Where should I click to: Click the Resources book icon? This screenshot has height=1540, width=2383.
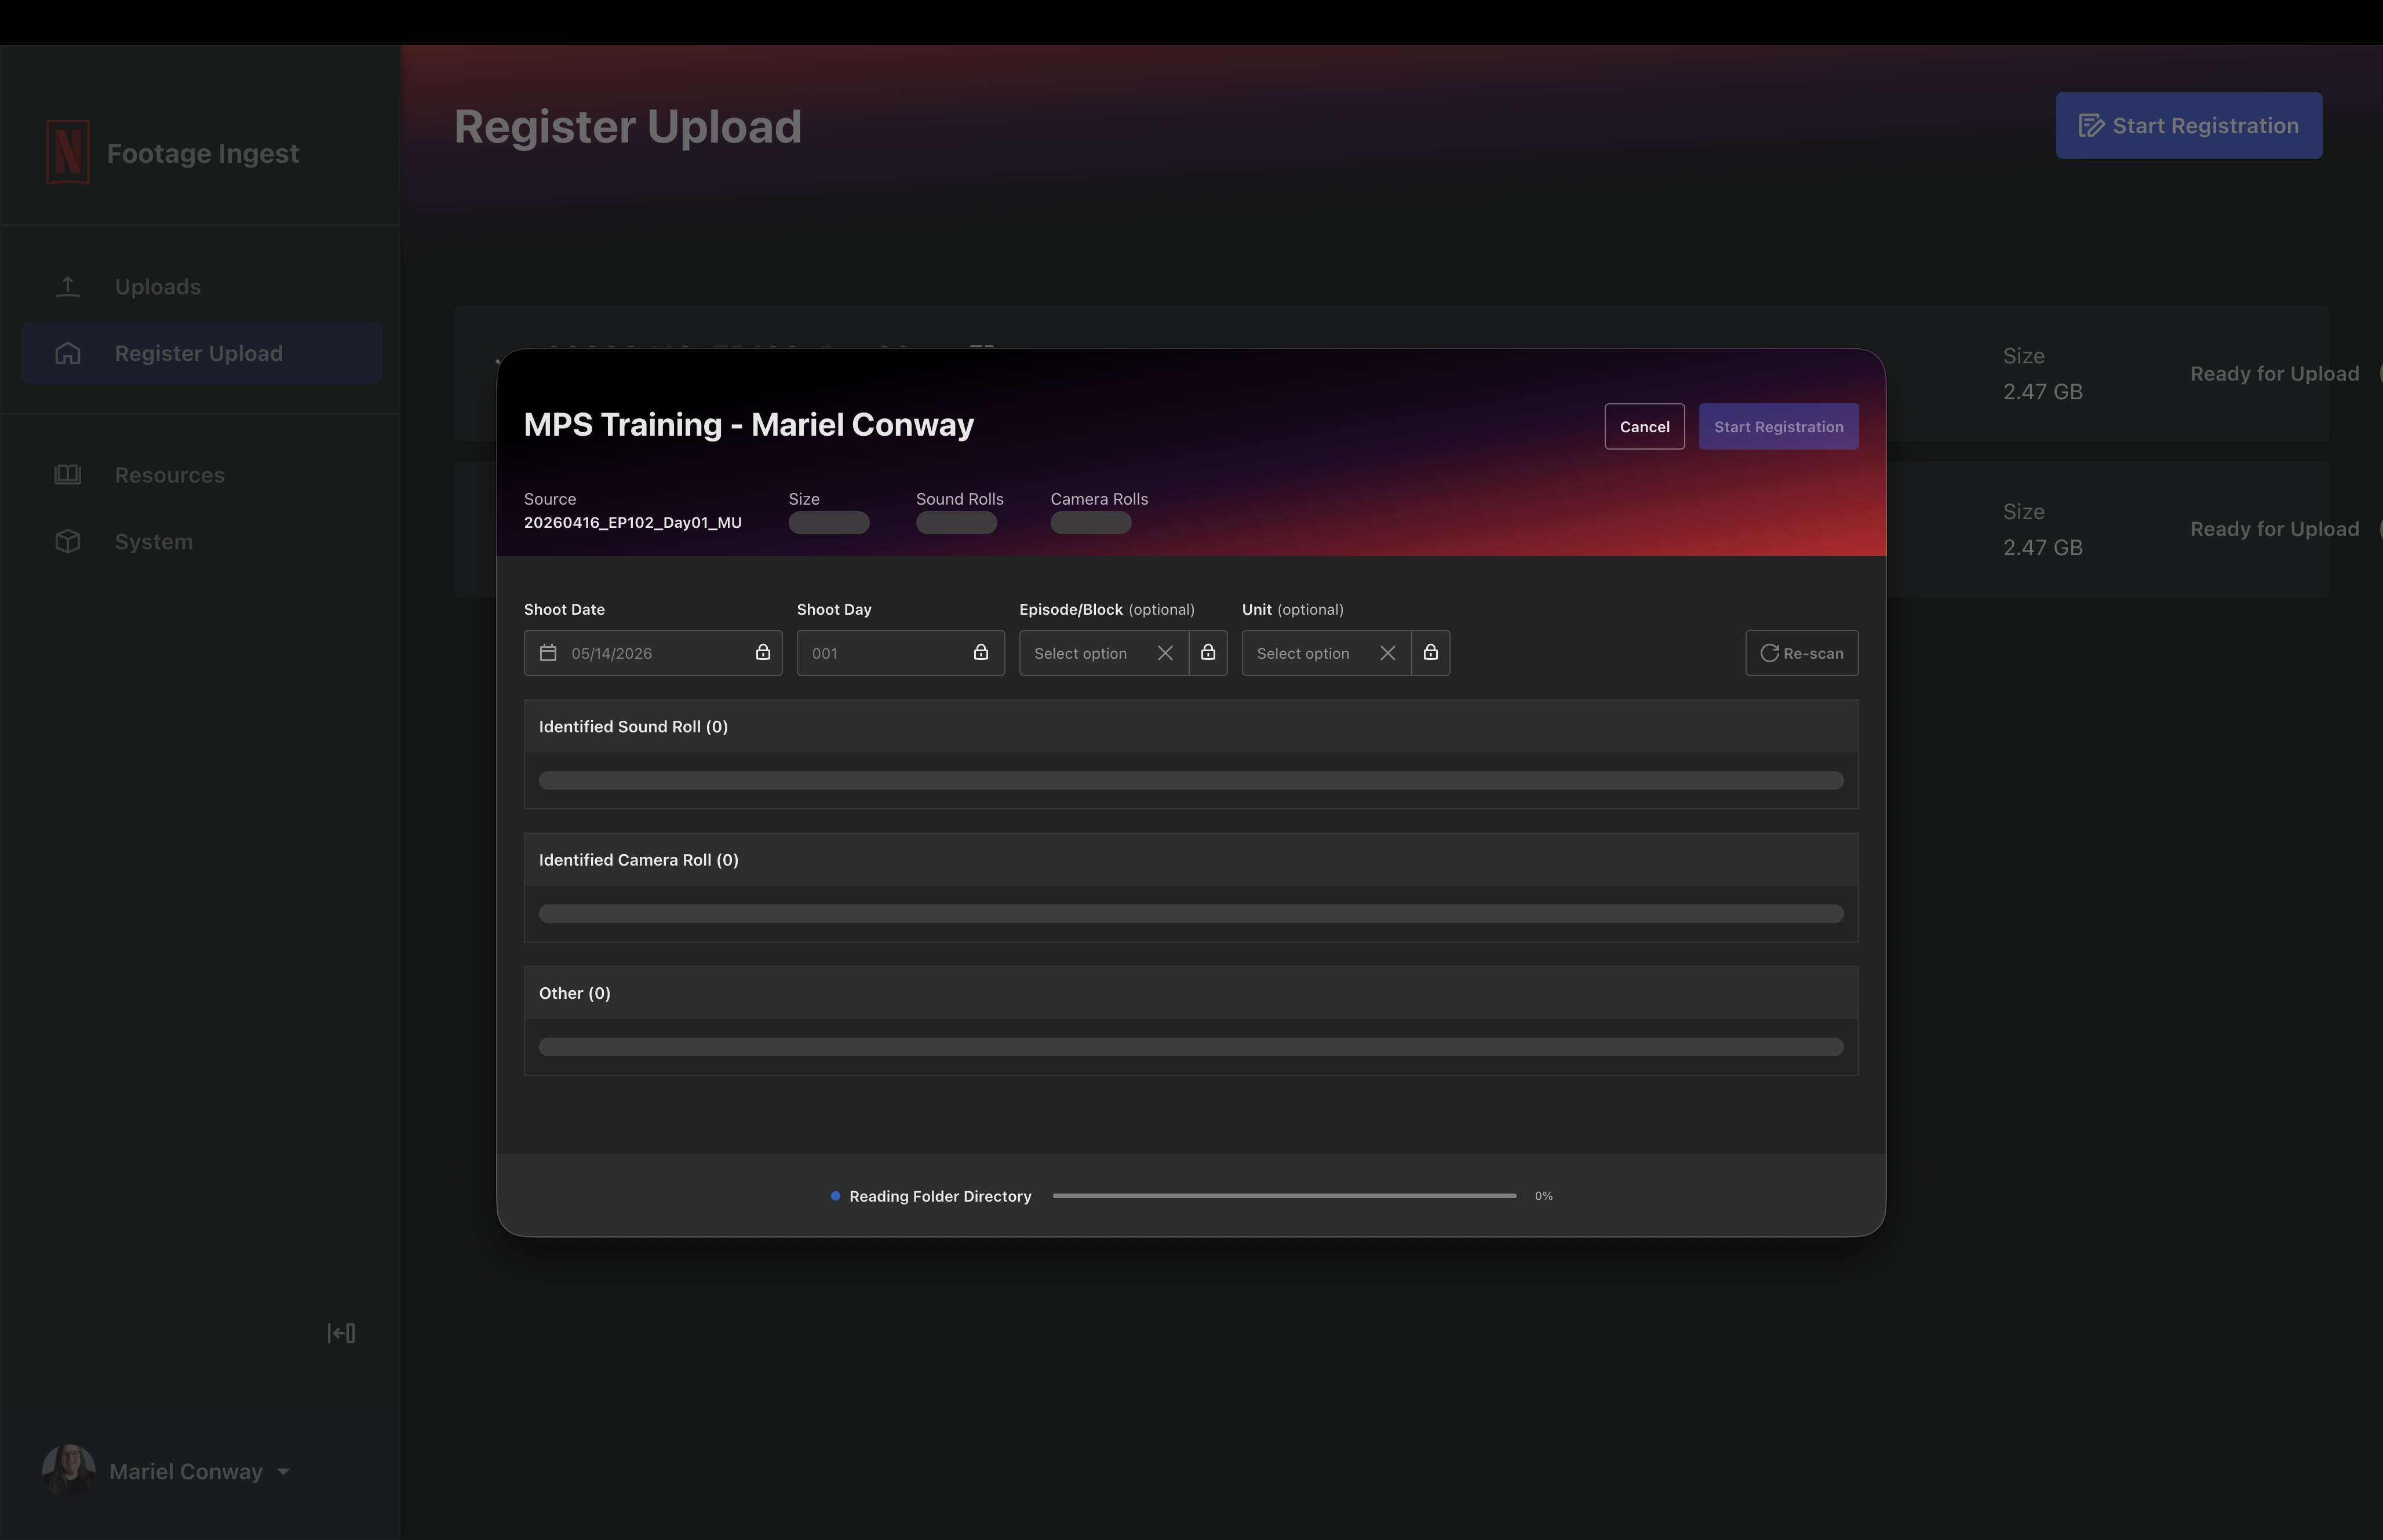point(68,474)
